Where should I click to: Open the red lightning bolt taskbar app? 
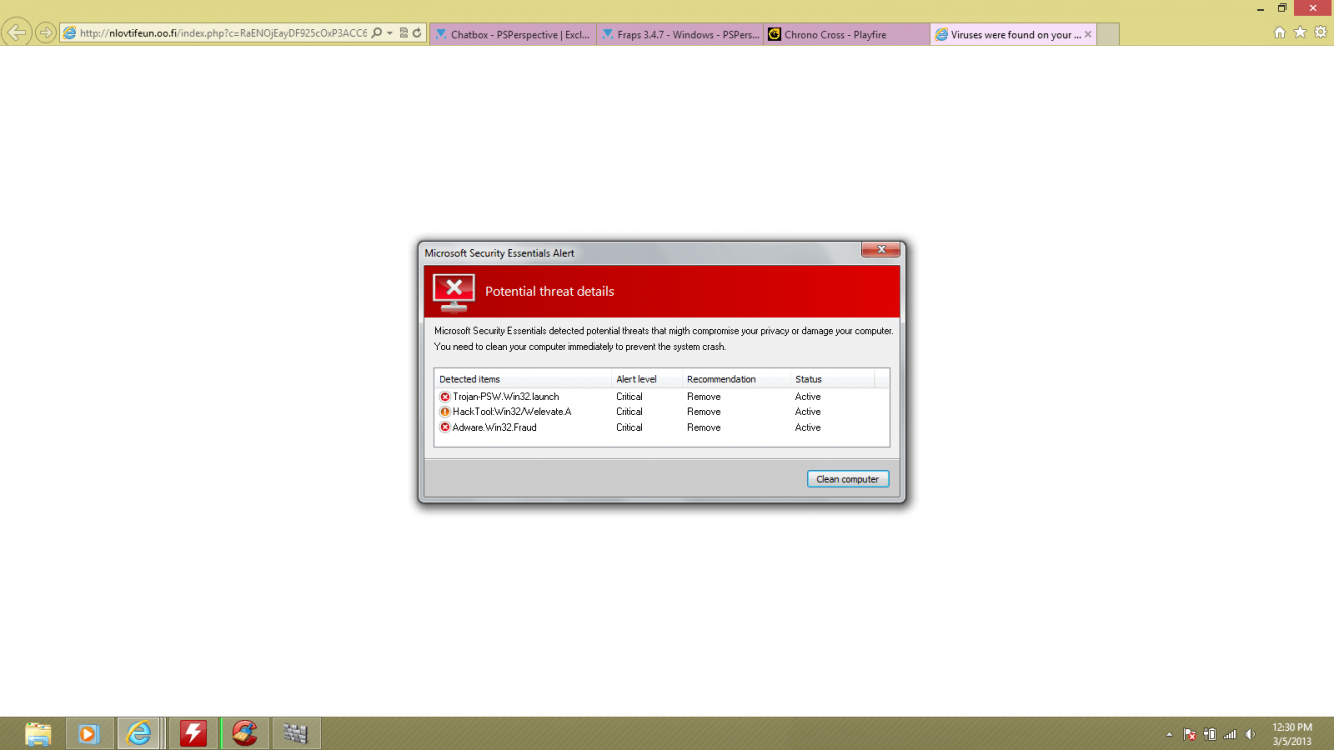click(x=193, y=734)
